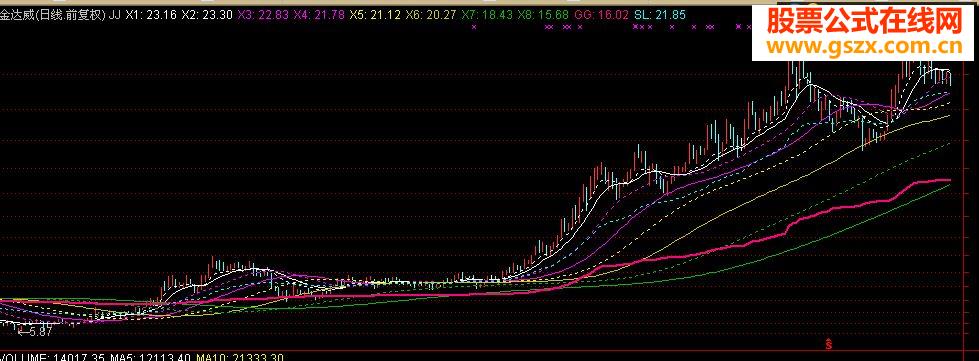Image resolution: width=979 pixels, height=361 pixels.
Task: Click the red S marker on the time axis
Action: (829, 343)
